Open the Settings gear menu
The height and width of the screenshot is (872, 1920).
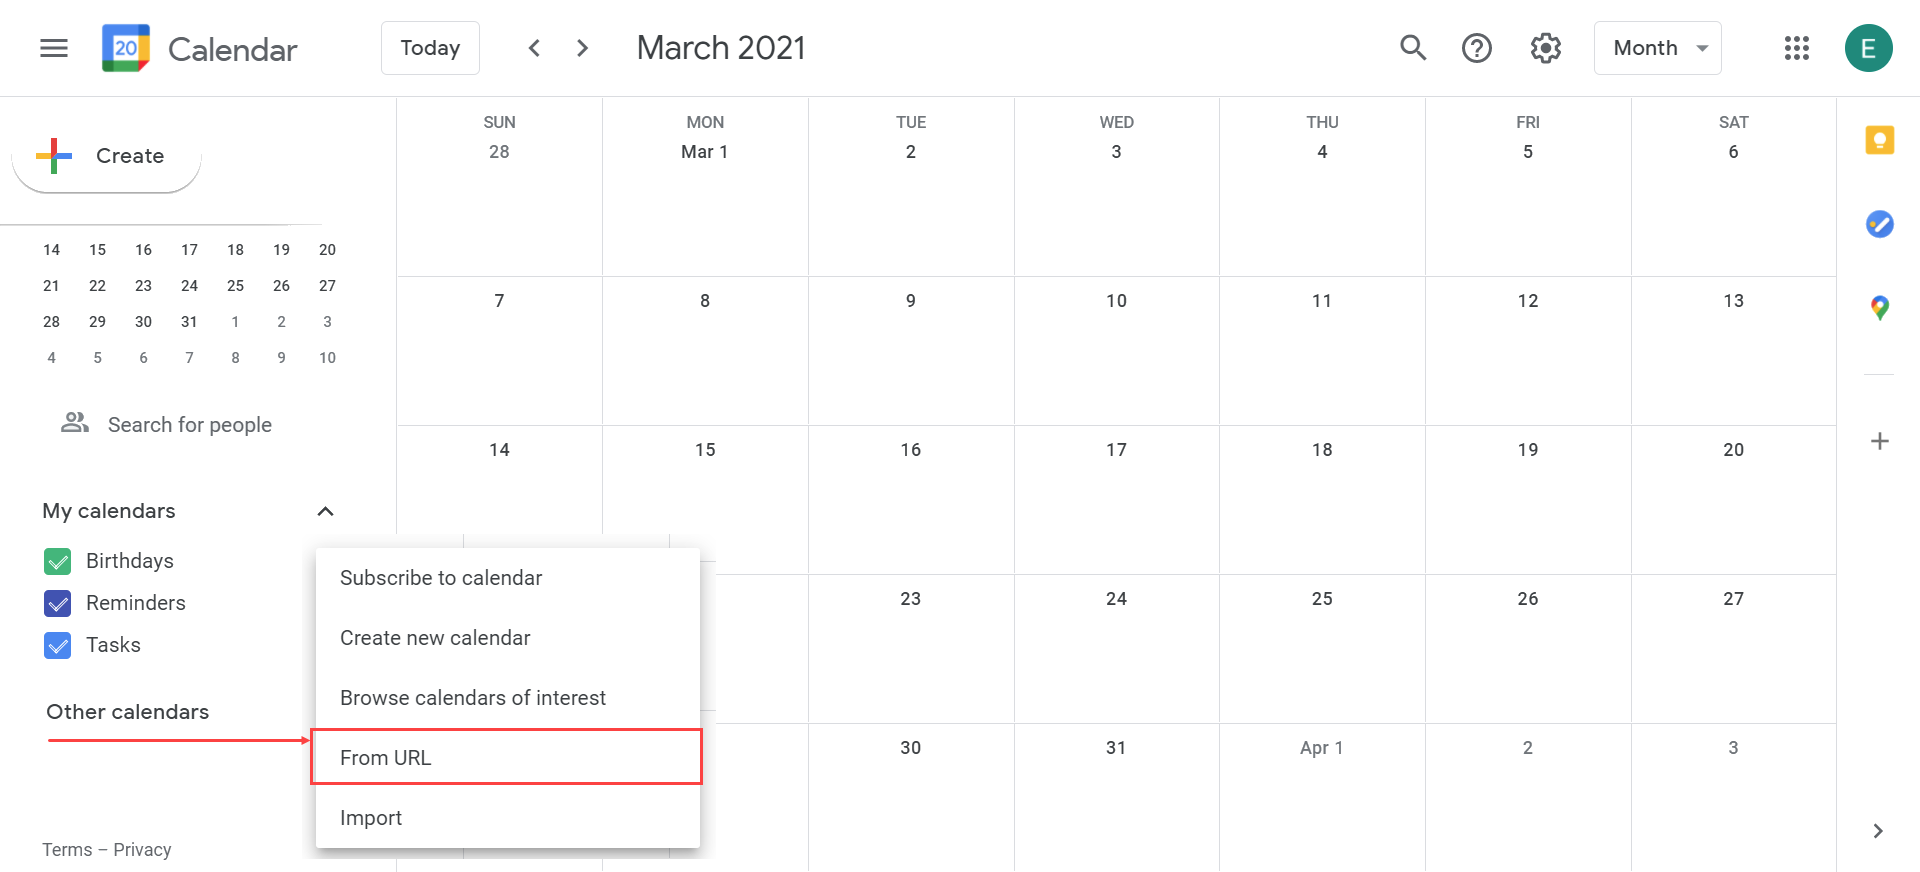tap(1545, 48)
